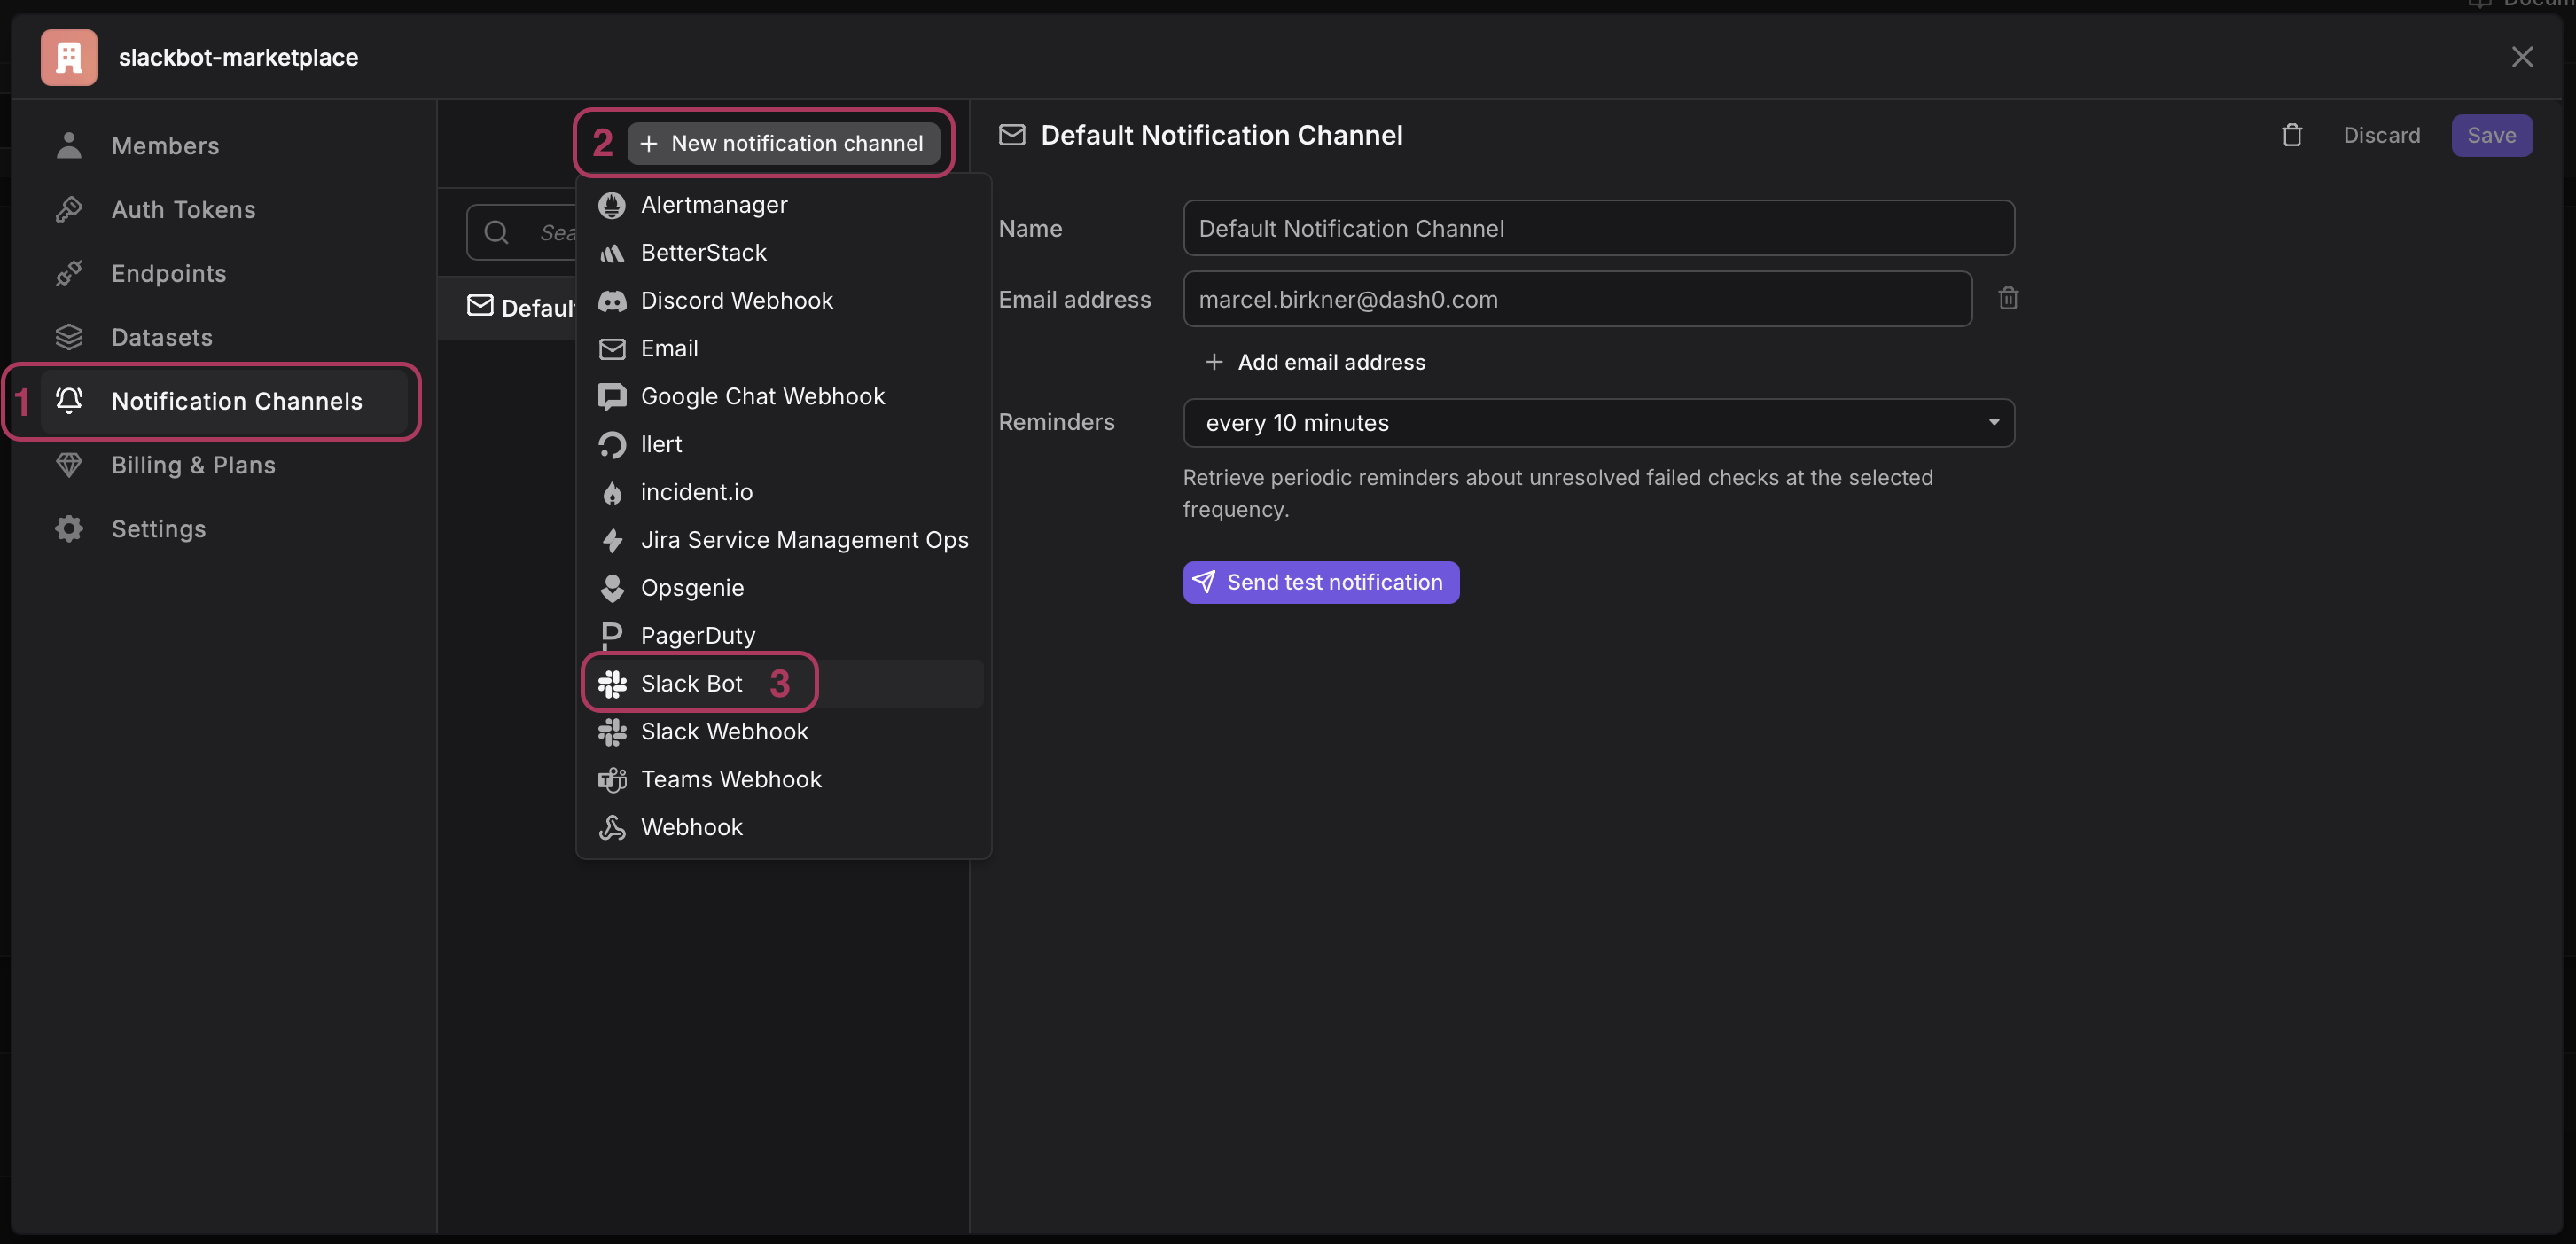Delete the channel via header trash icon

[2292, 135]
